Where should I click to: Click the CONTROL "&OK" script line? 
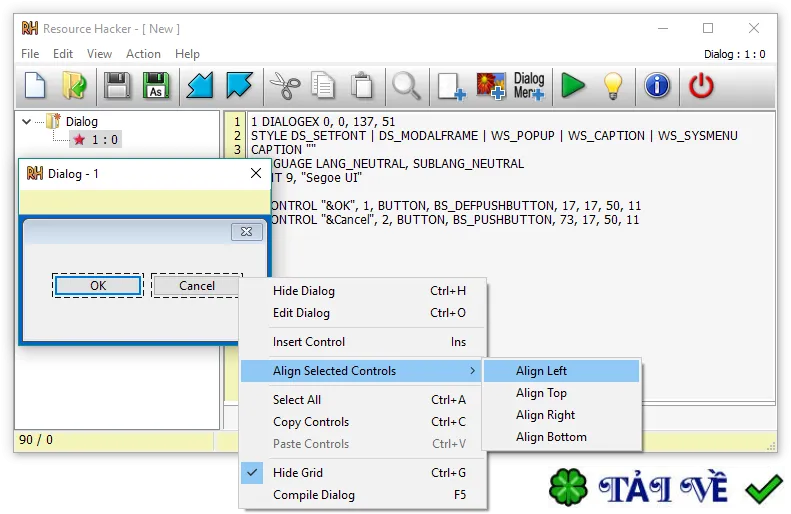pos(456,206)
